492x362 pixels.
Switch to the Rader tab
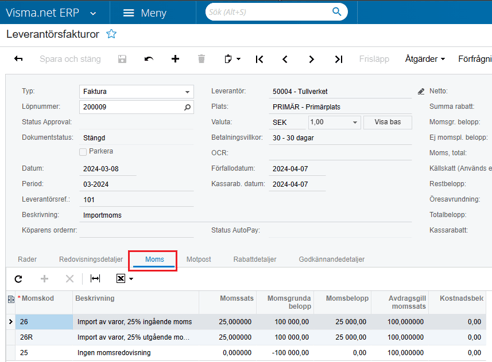coord(27,259)
